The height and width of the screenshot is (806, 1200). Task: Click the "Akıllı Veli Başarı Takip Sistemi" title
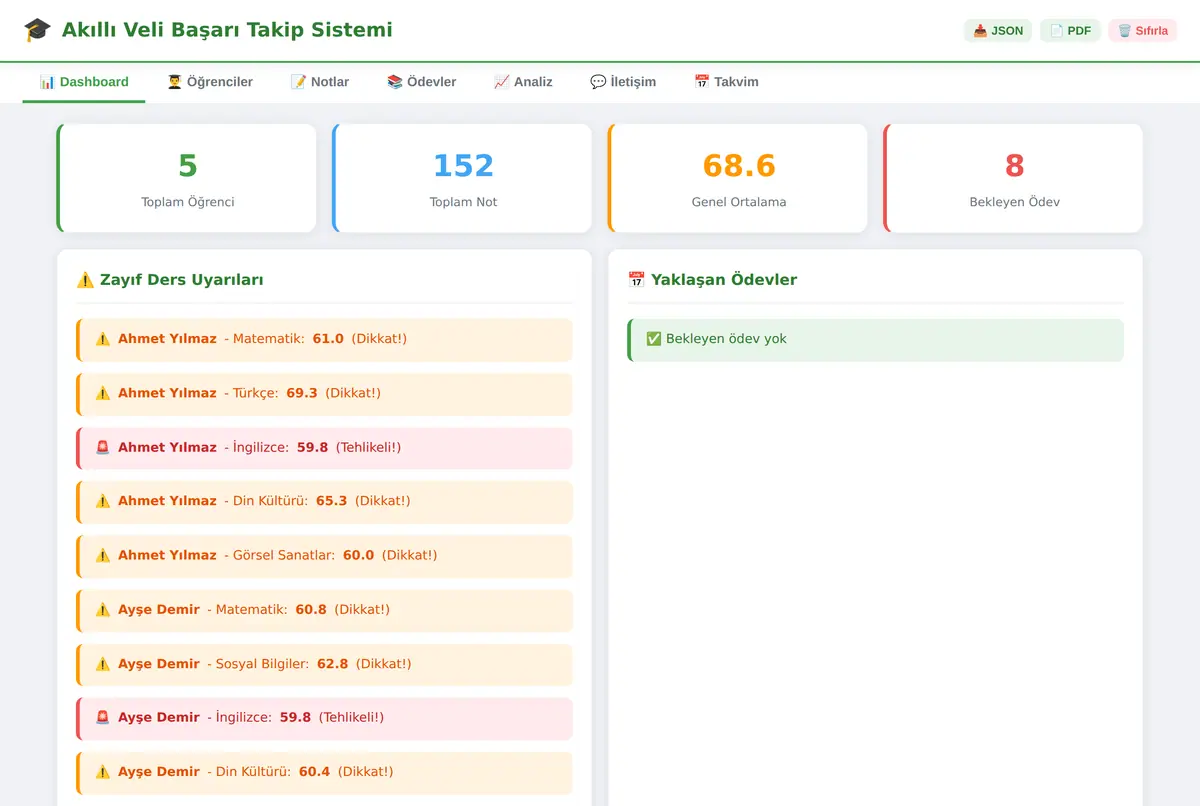[x=227, y=30]
